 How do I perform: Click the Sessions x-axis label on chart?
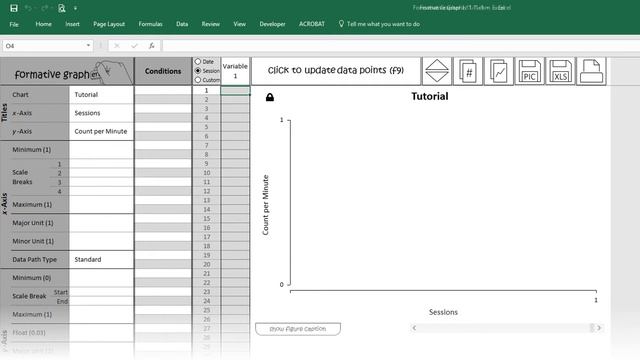click(x=443, y=312)
